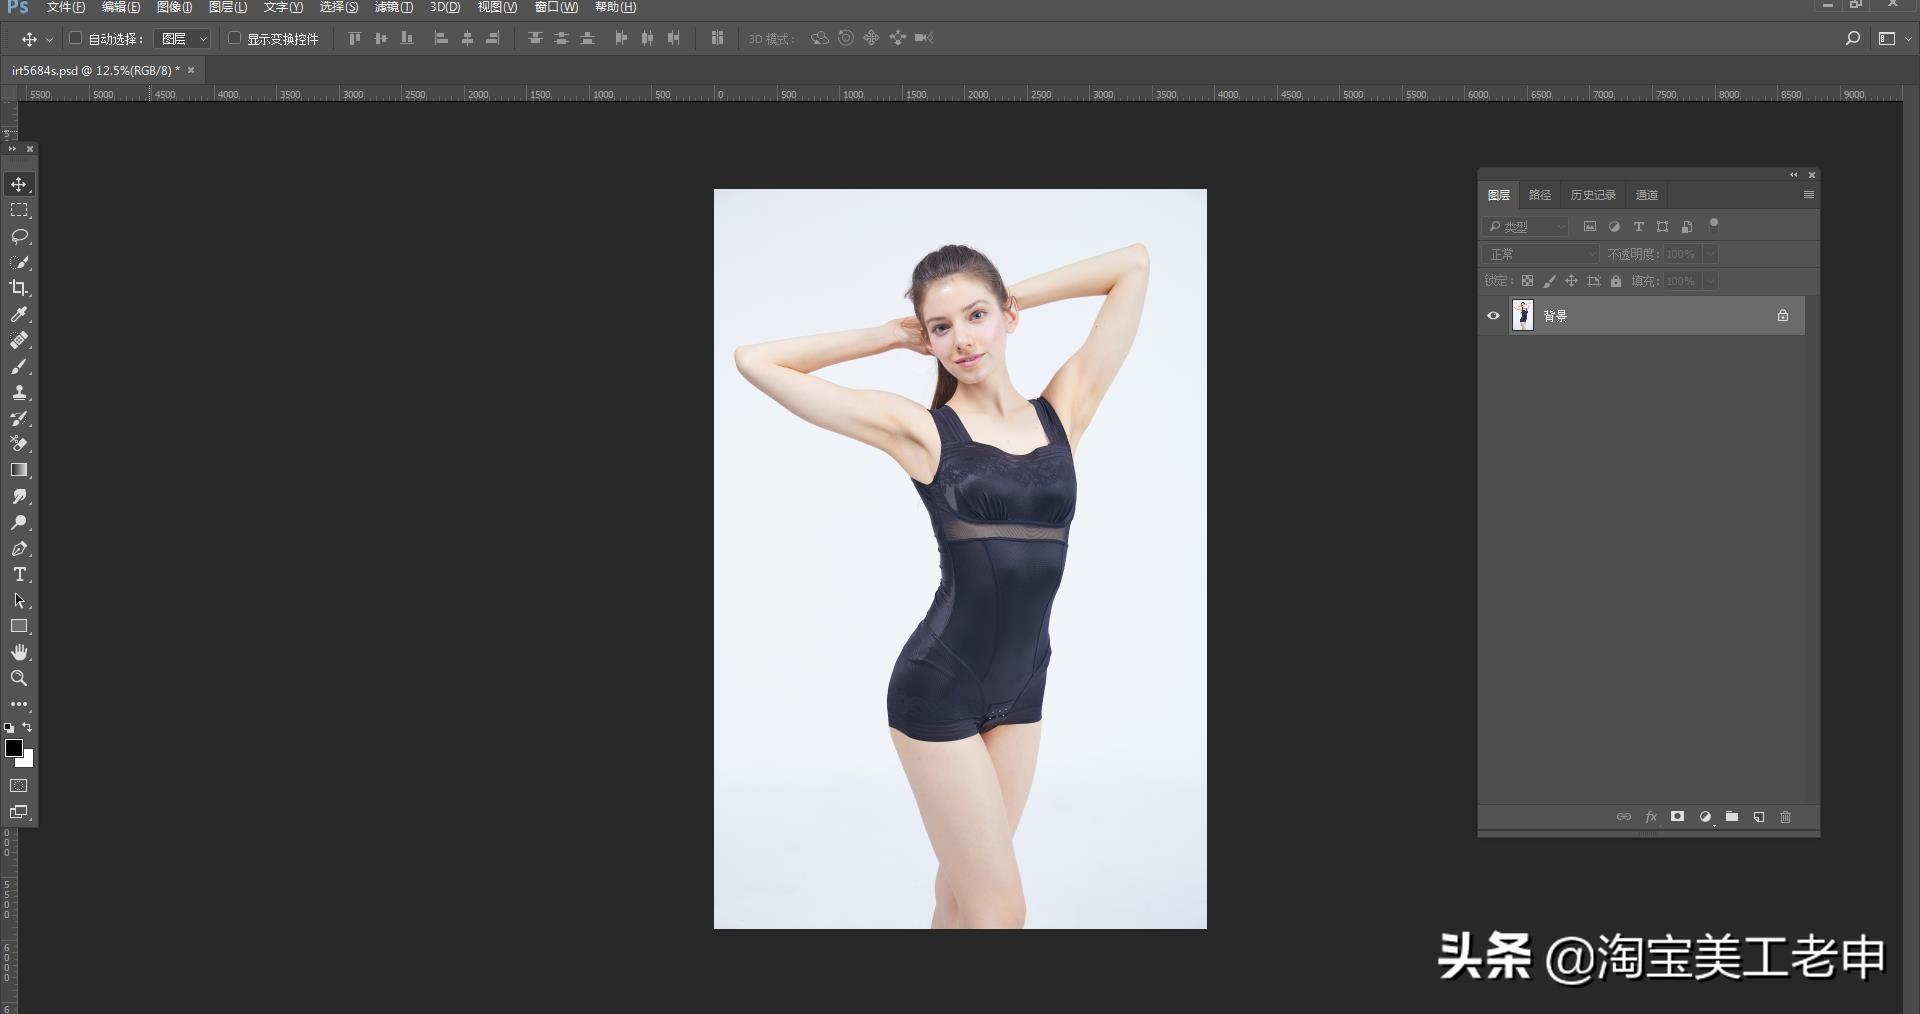The width and height of the screenshot is (1920, 1014).
Task: Open the 图像 menu
Action: (x=174, y=7)
